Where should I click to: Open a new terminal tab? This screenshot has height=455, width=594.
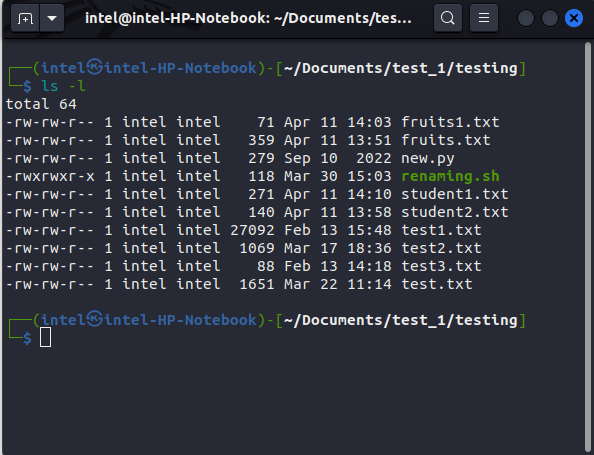(x=25, y=18)
